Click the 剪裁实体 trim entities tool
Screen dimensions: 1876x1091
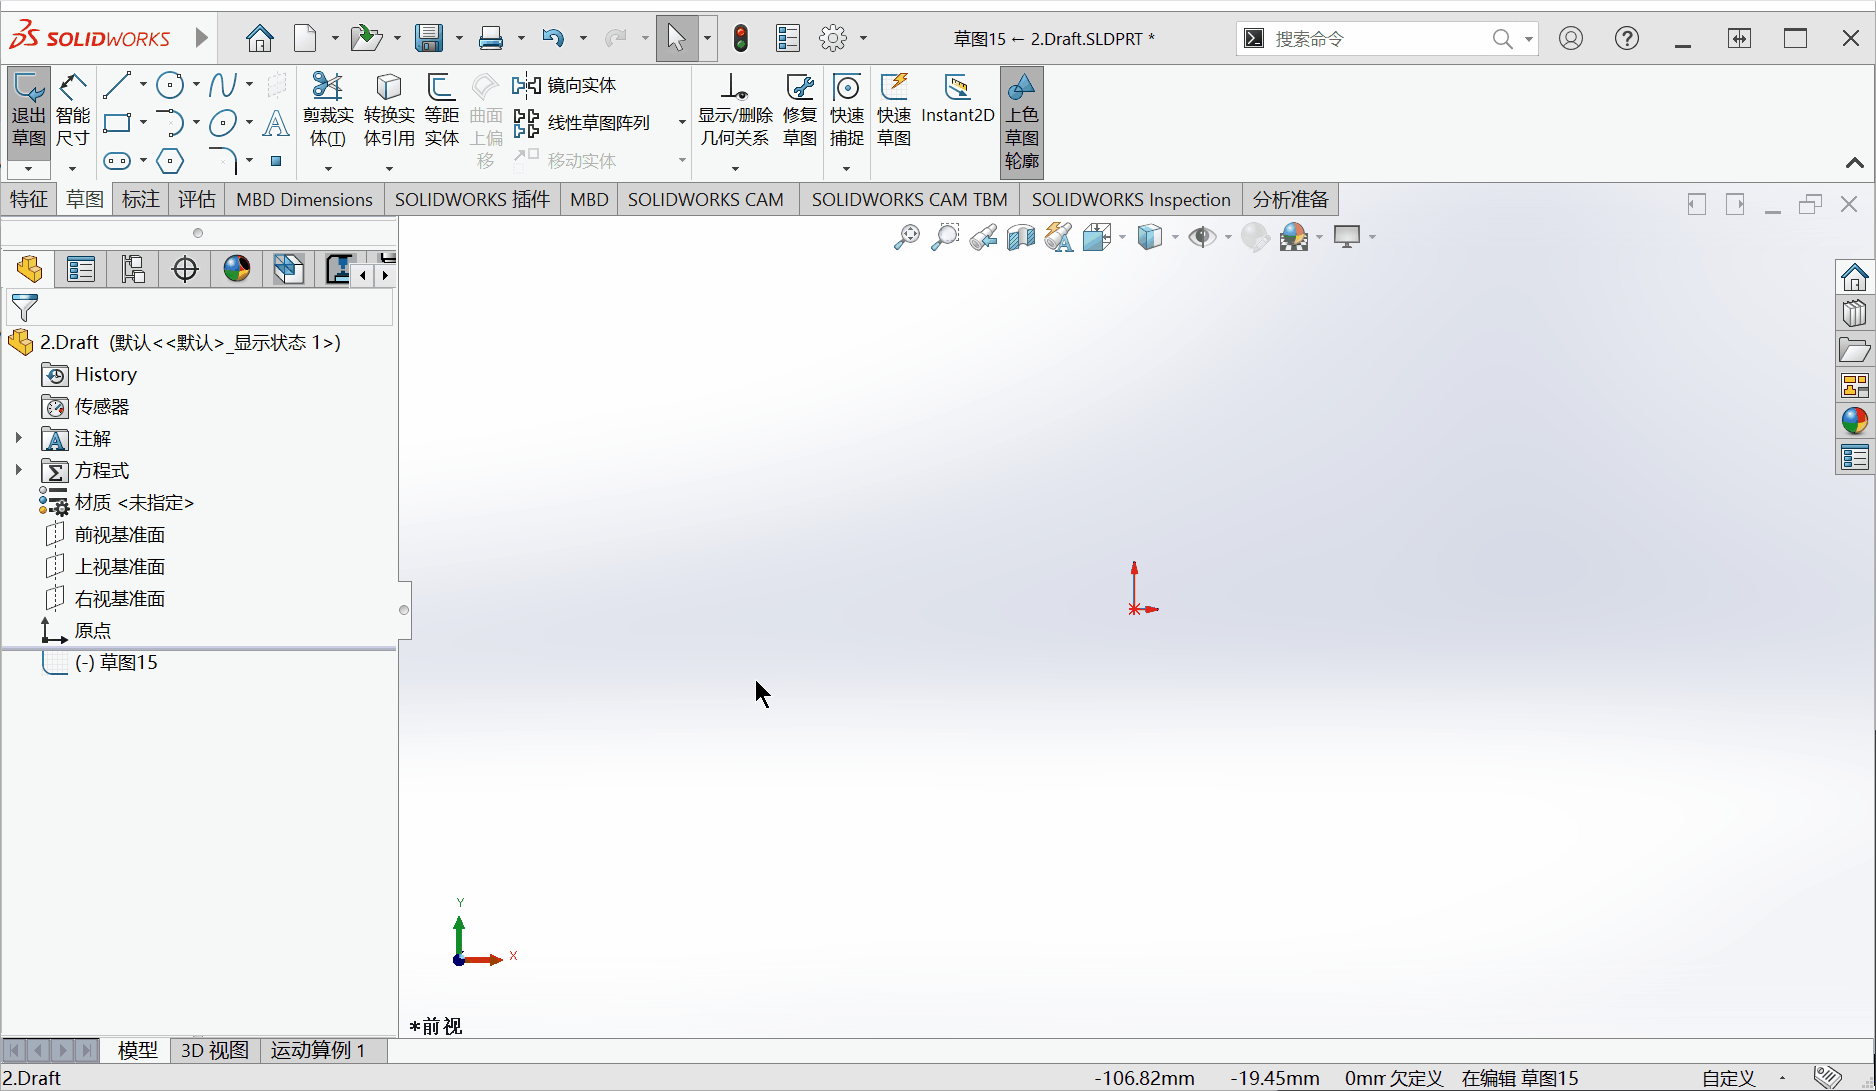coord(328,111)
